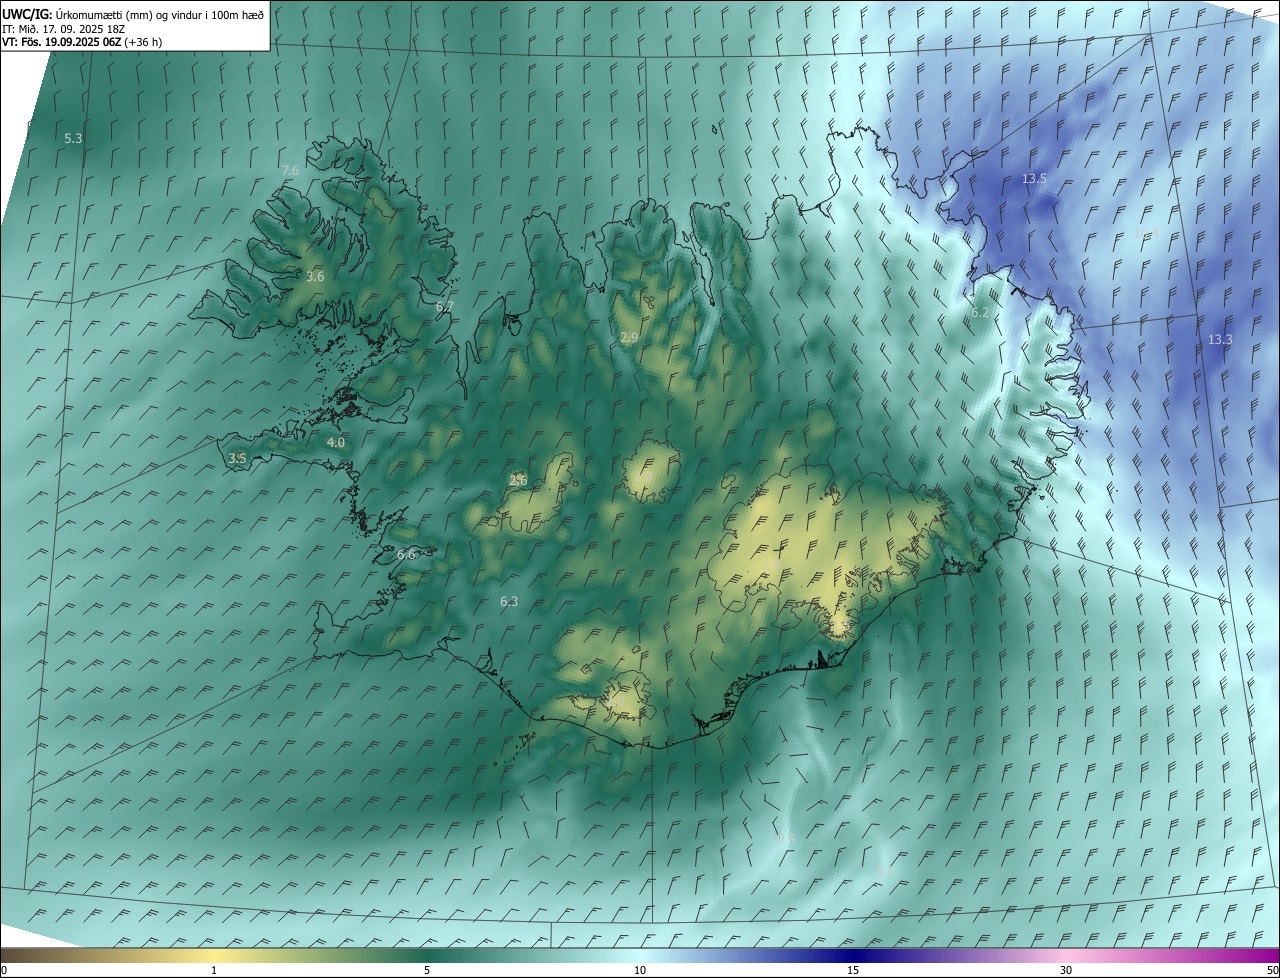Click the map value 4.0
The width and height of the screenshot is (1280, 978).
click(x=336, y=442)
